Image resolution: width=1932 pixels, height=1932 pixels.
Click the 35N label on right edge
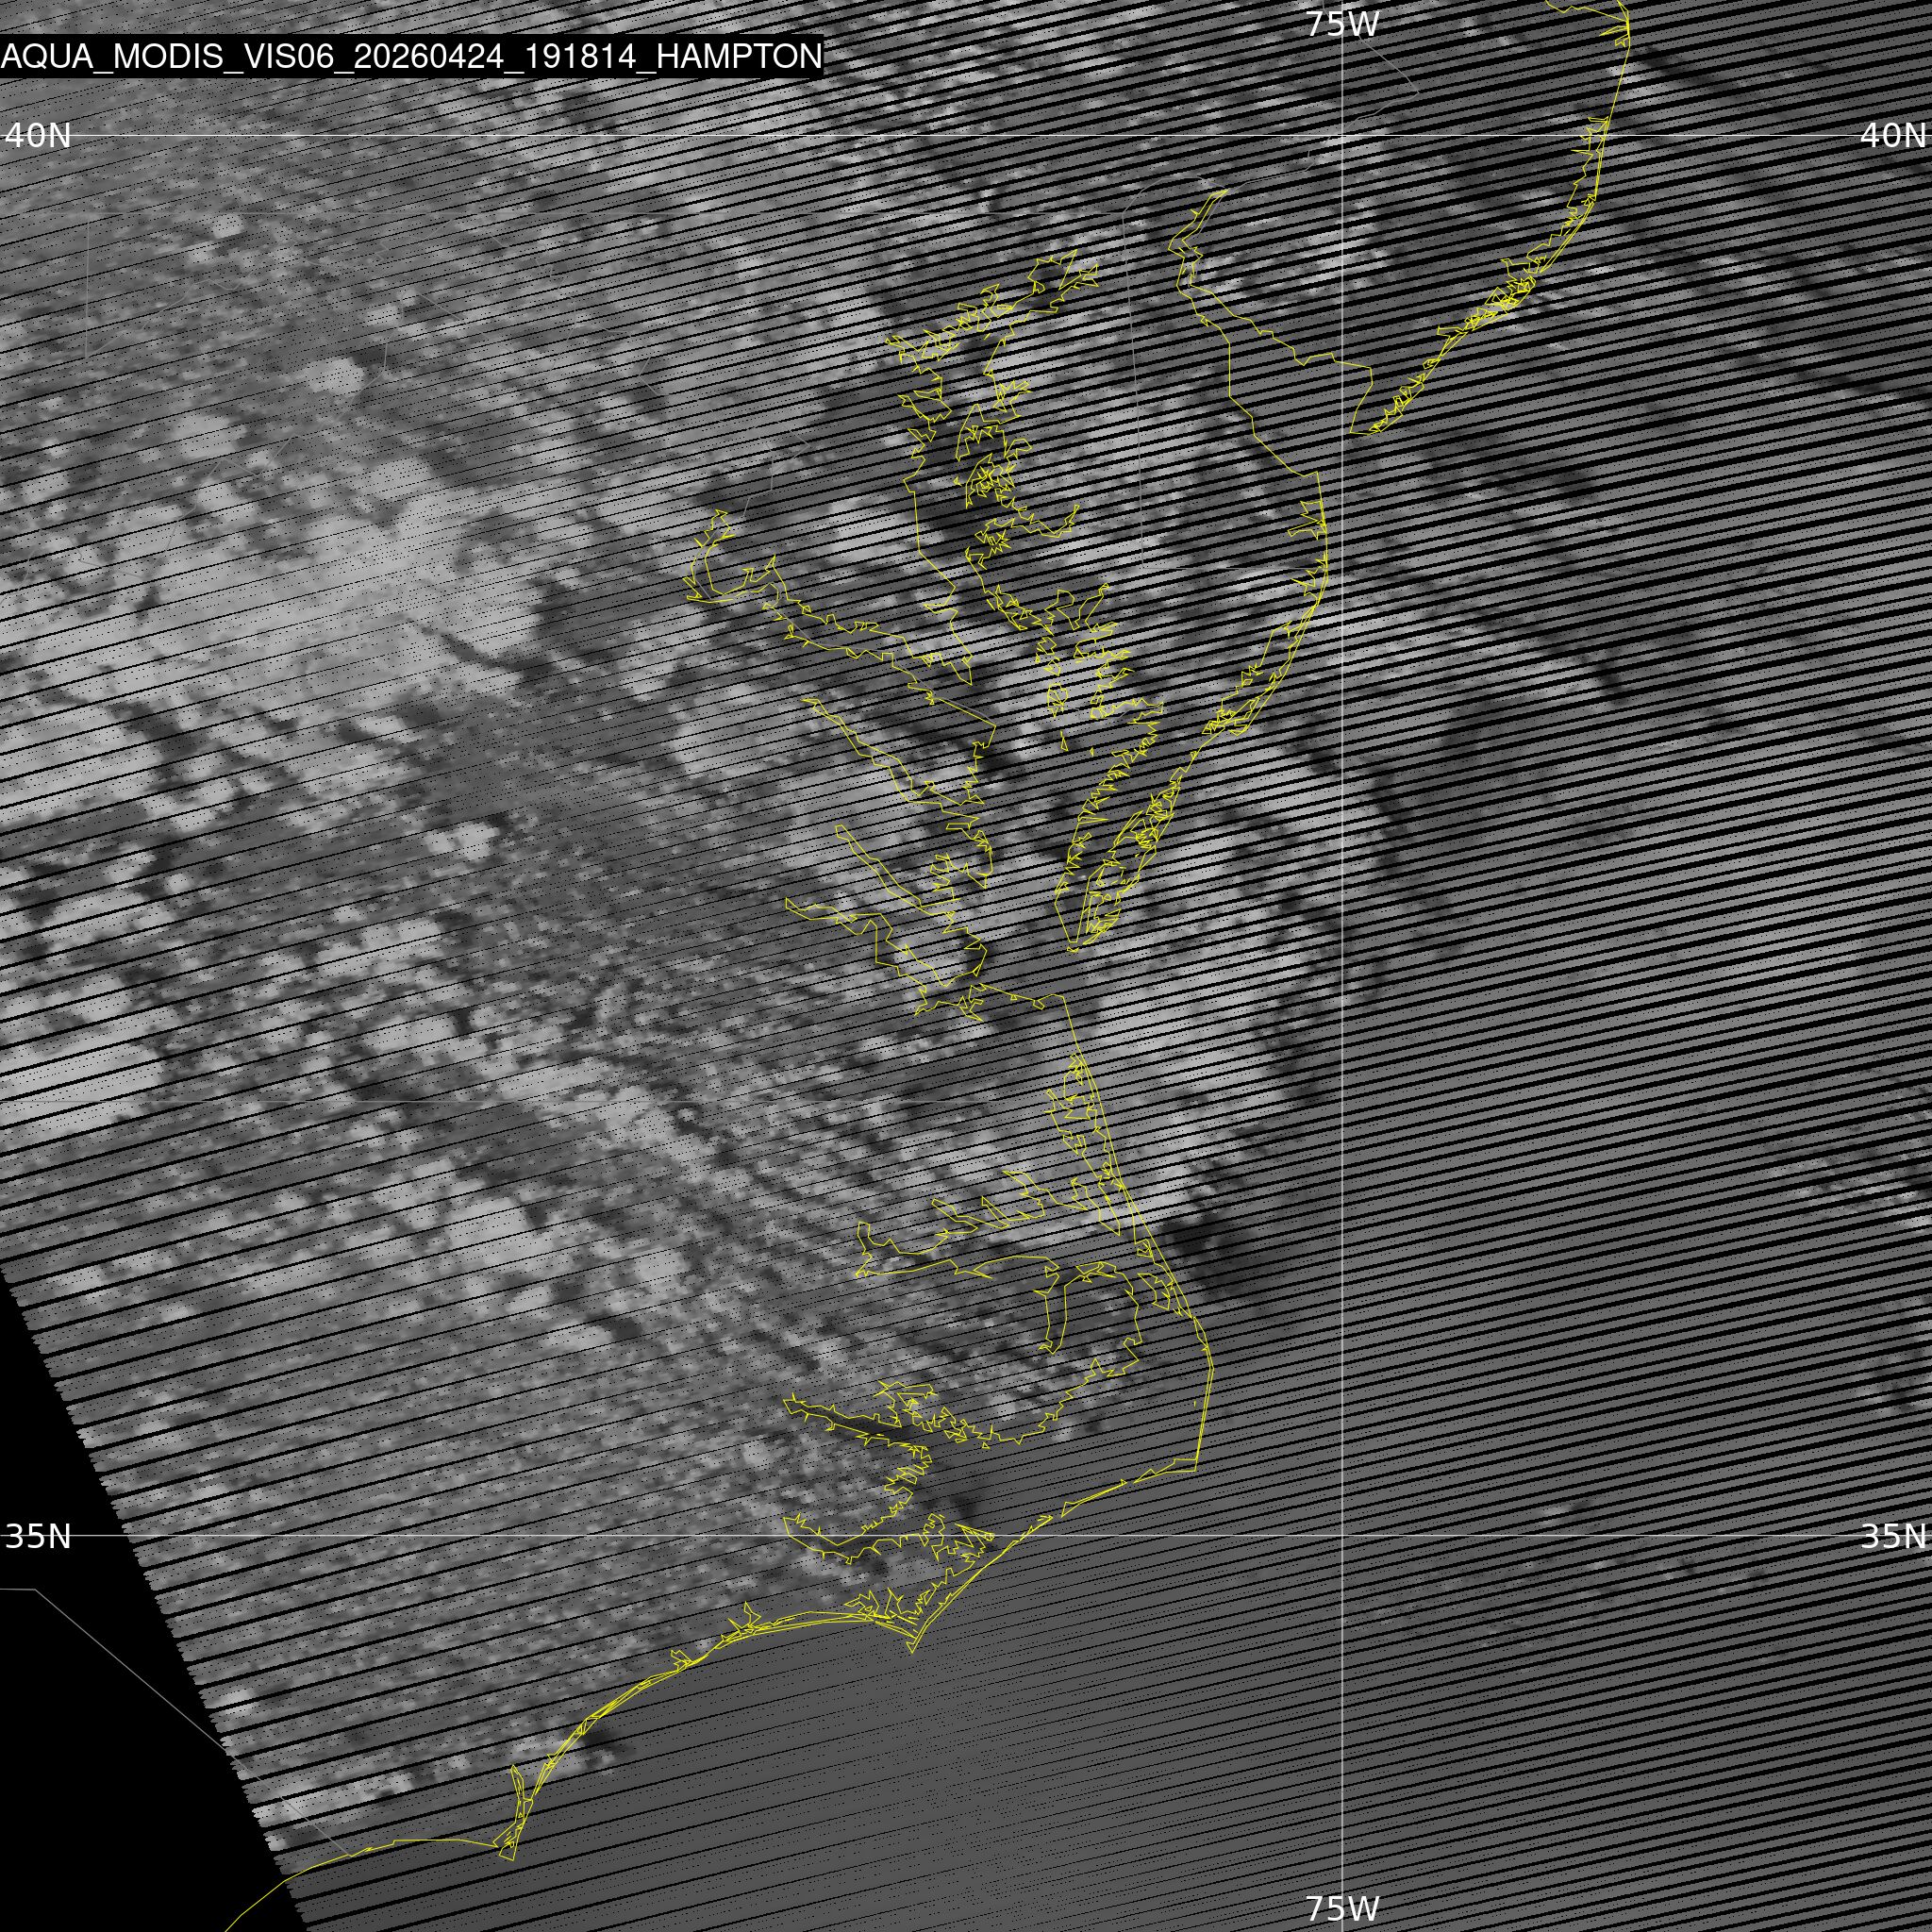tap(1892, 1536)
